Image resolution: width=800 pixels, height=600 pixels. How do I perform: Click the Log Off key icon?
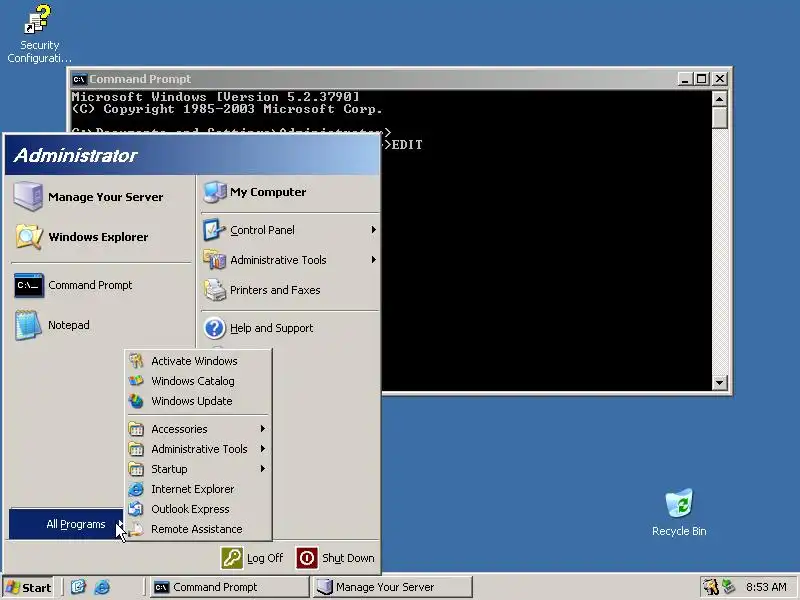(232, 558)
